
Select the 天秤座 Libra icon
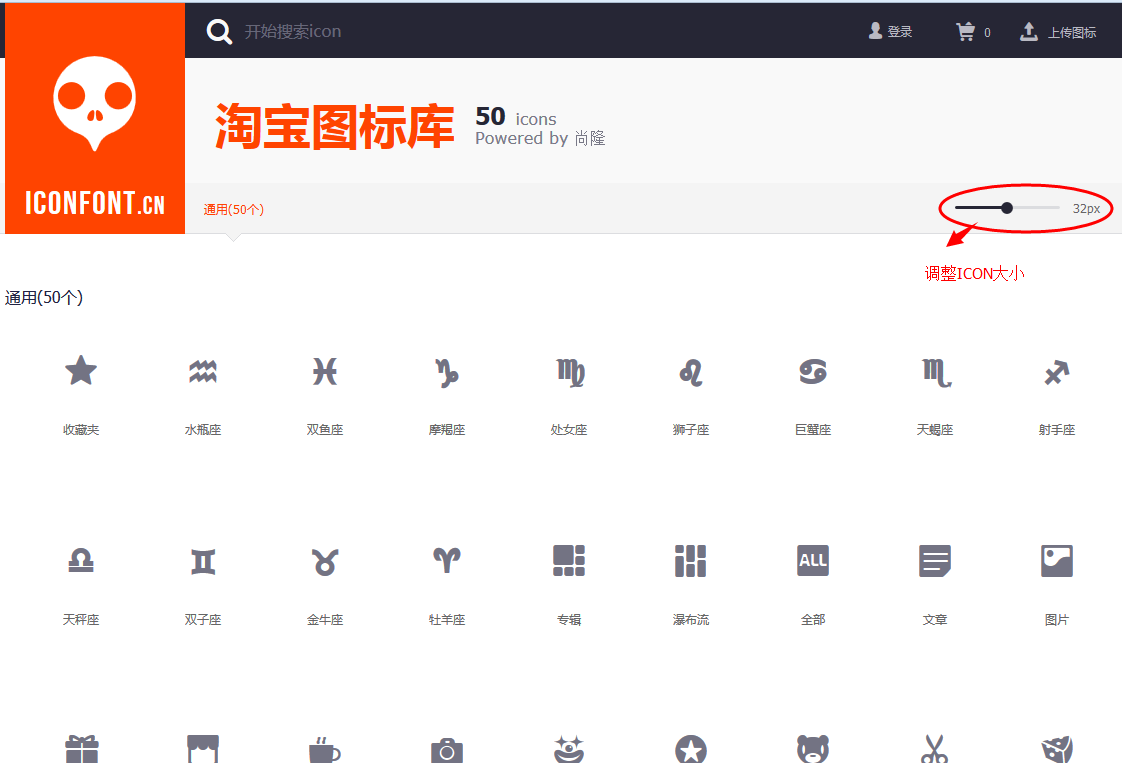(81, 561)
